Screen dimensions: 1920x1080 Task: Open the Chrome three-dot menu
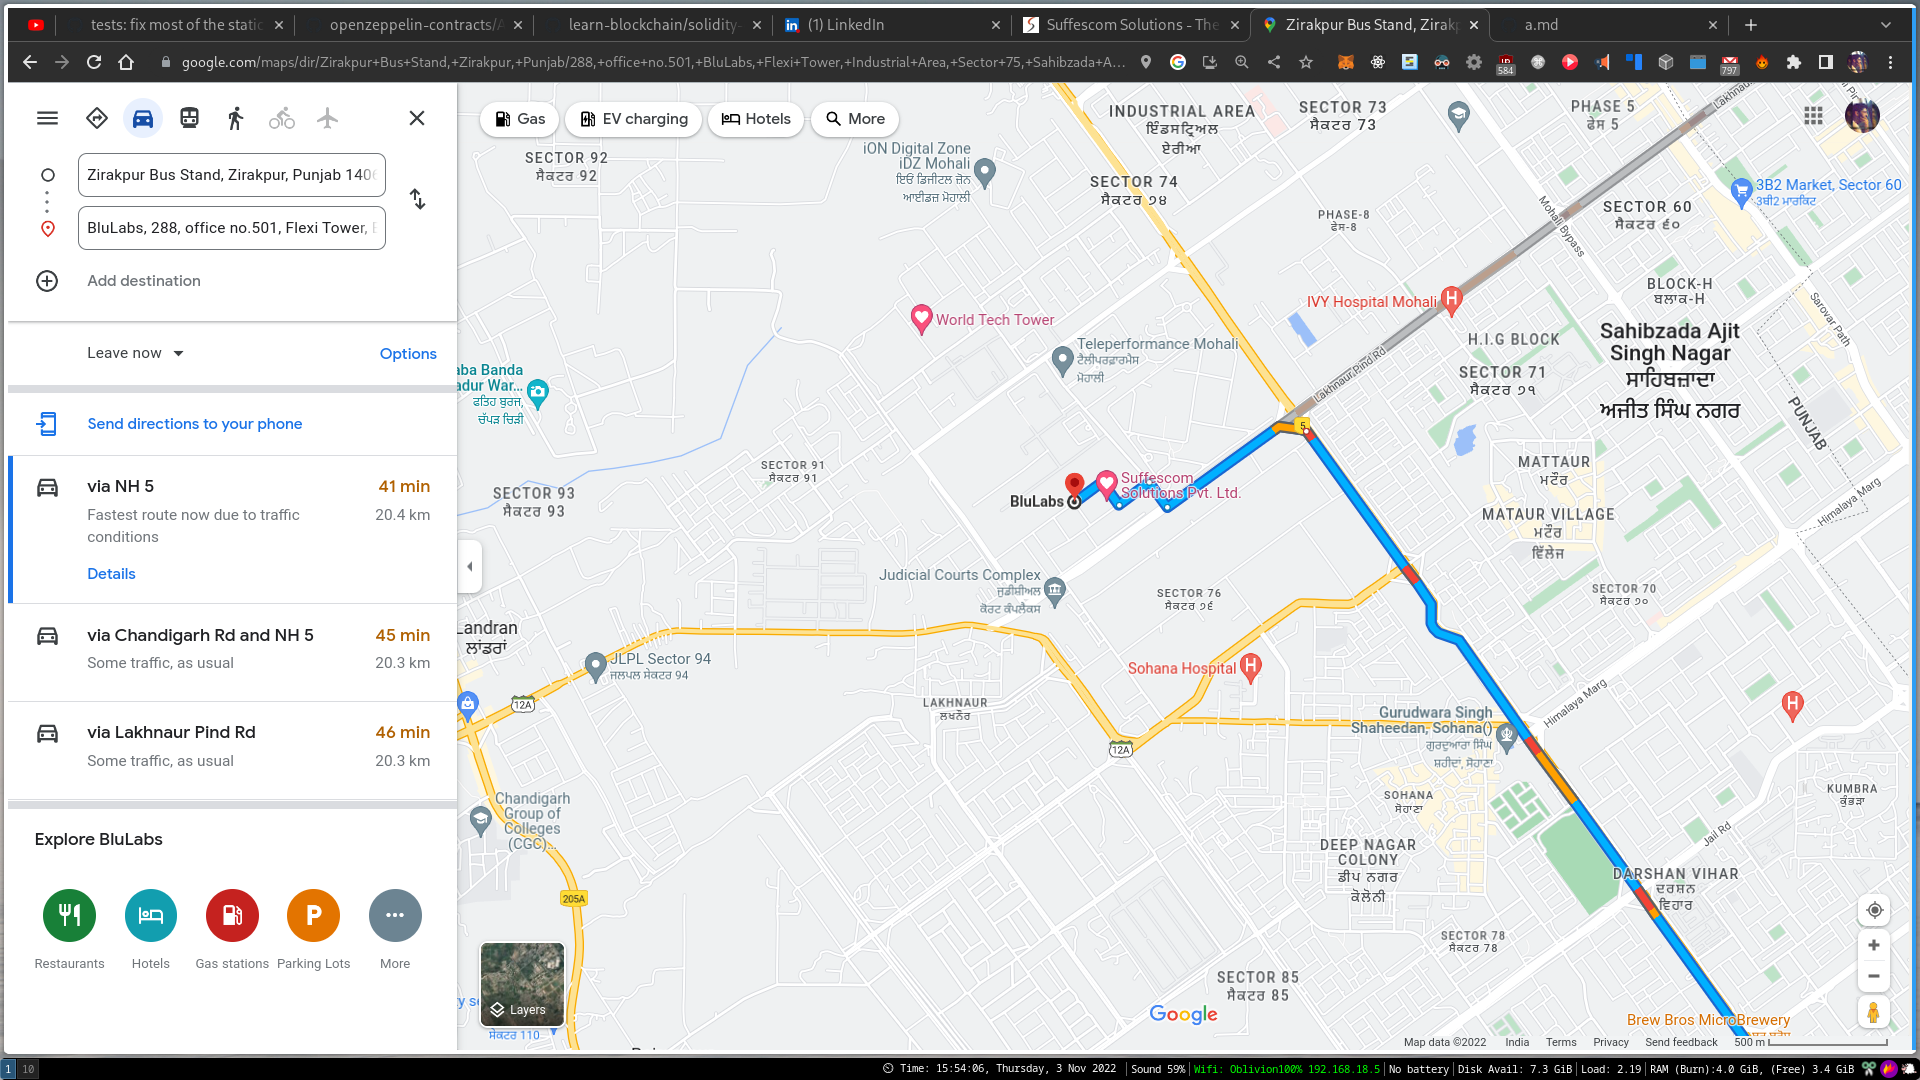click(x=1890, y=62)
